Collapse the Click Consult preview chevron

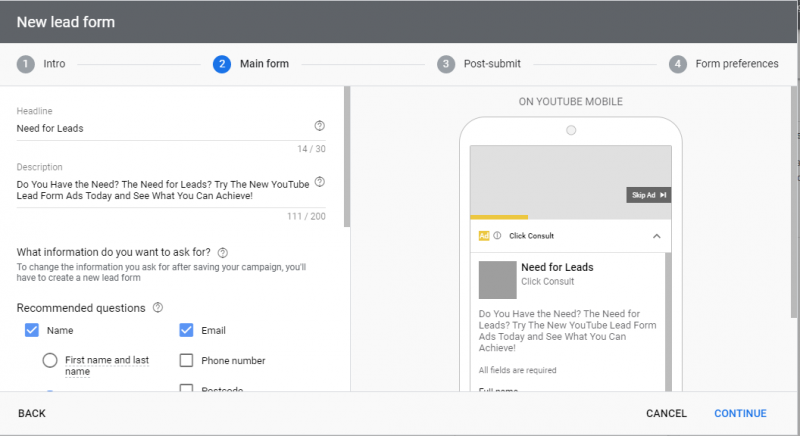[x=657, y=236]
